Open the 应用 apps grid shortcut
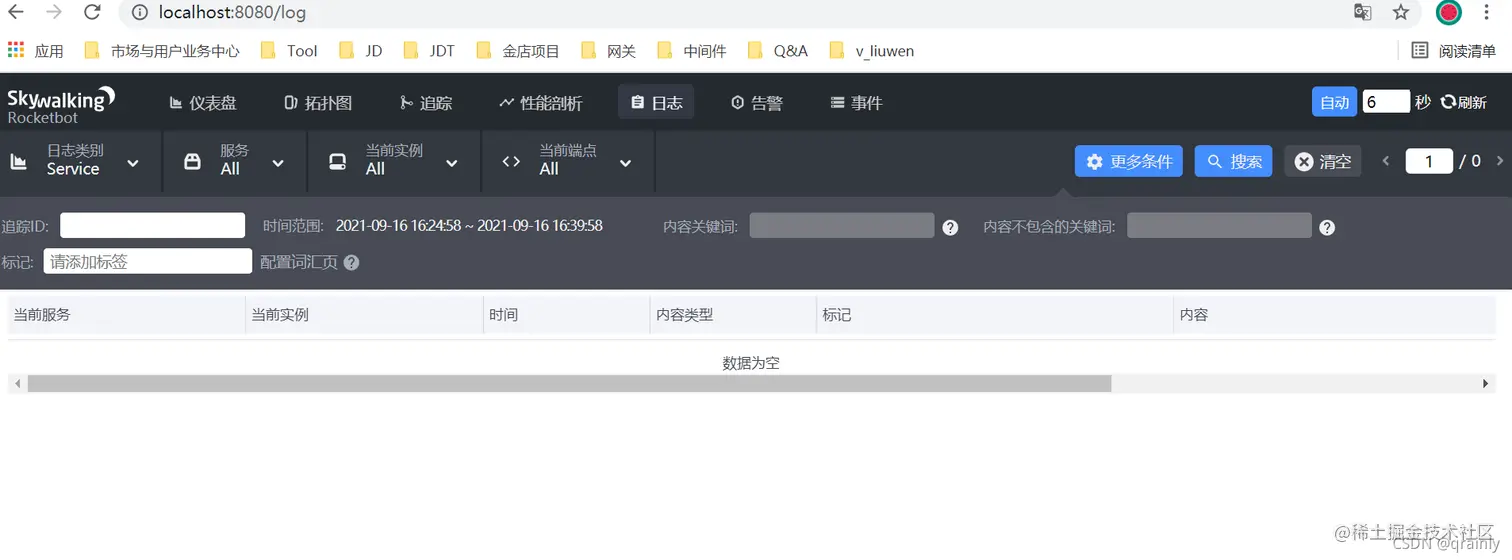 pos(36,50)
